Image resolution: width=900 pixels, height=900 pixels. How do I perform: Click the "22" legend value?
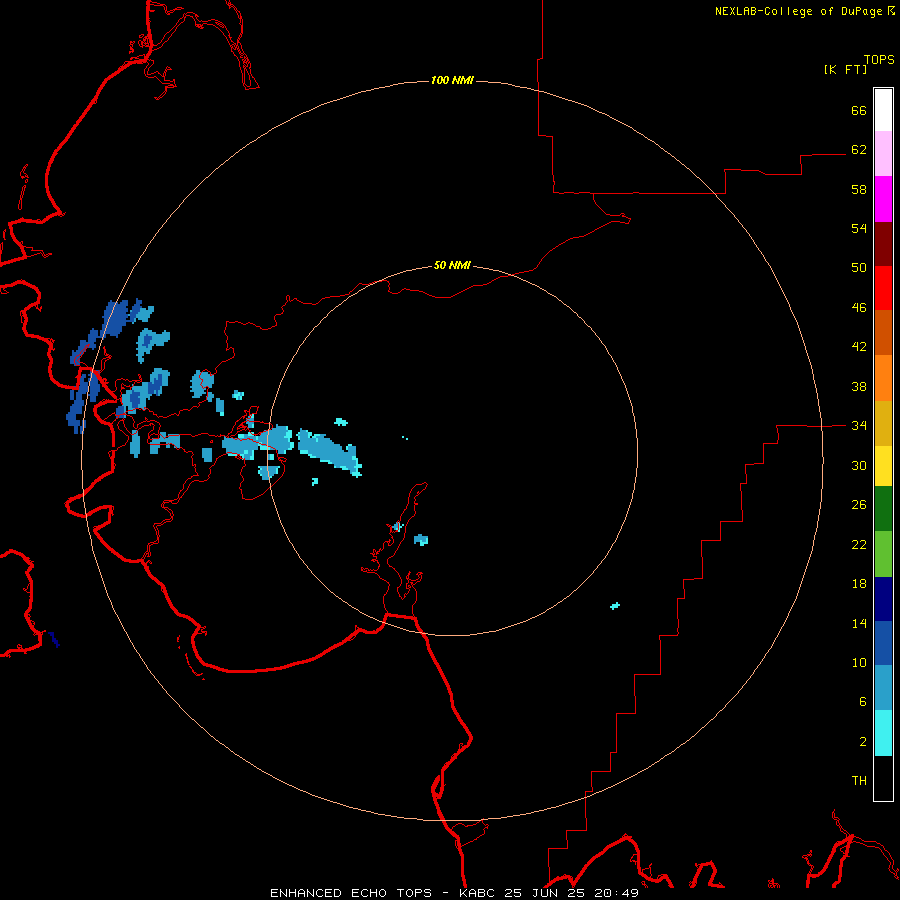[859, 544]
